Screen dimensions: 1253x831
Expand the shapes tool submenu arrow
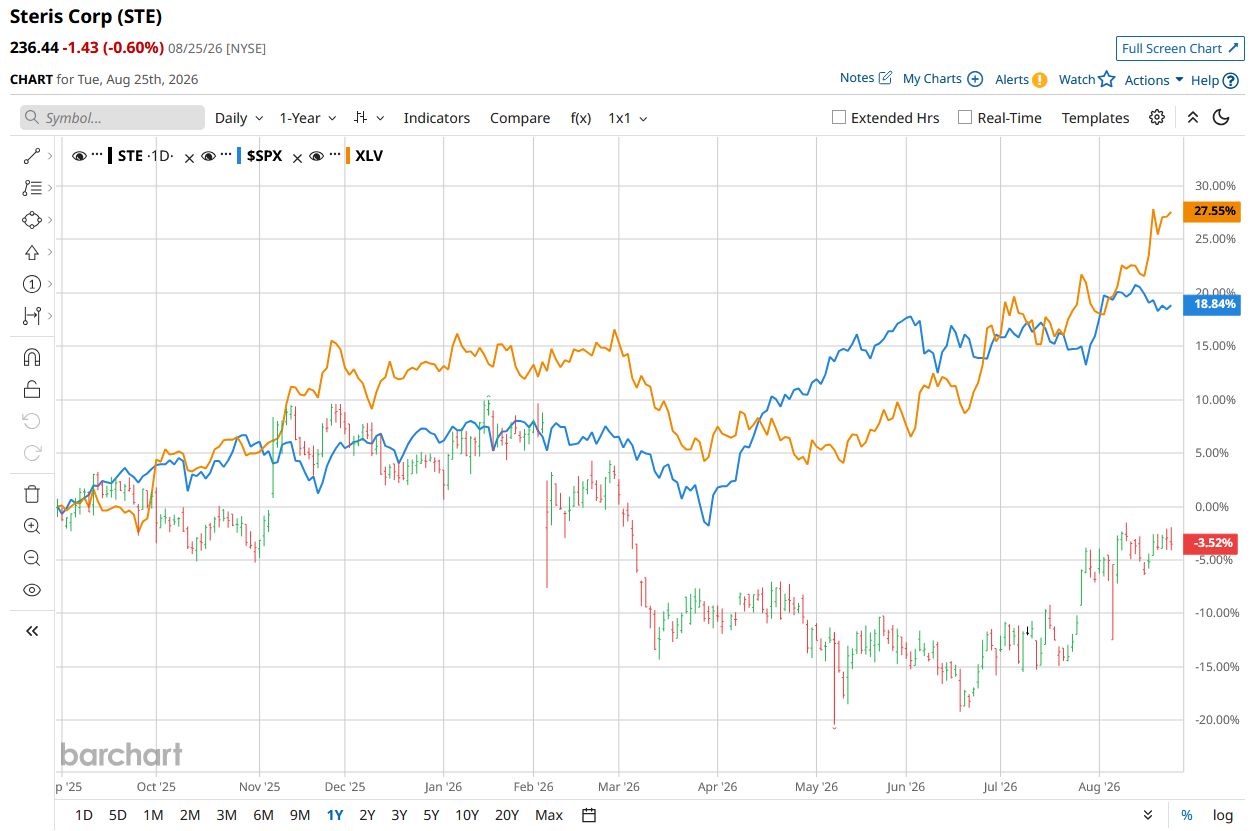pyautogui.click(x=50, y=220)
